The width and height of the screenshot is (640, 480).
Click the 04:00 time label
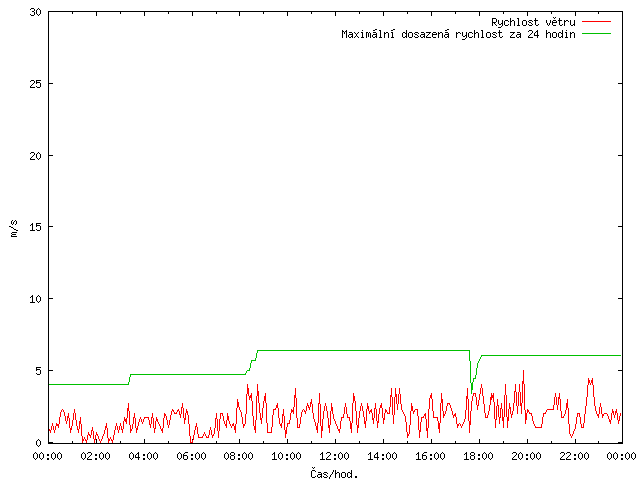coord(143,456)
